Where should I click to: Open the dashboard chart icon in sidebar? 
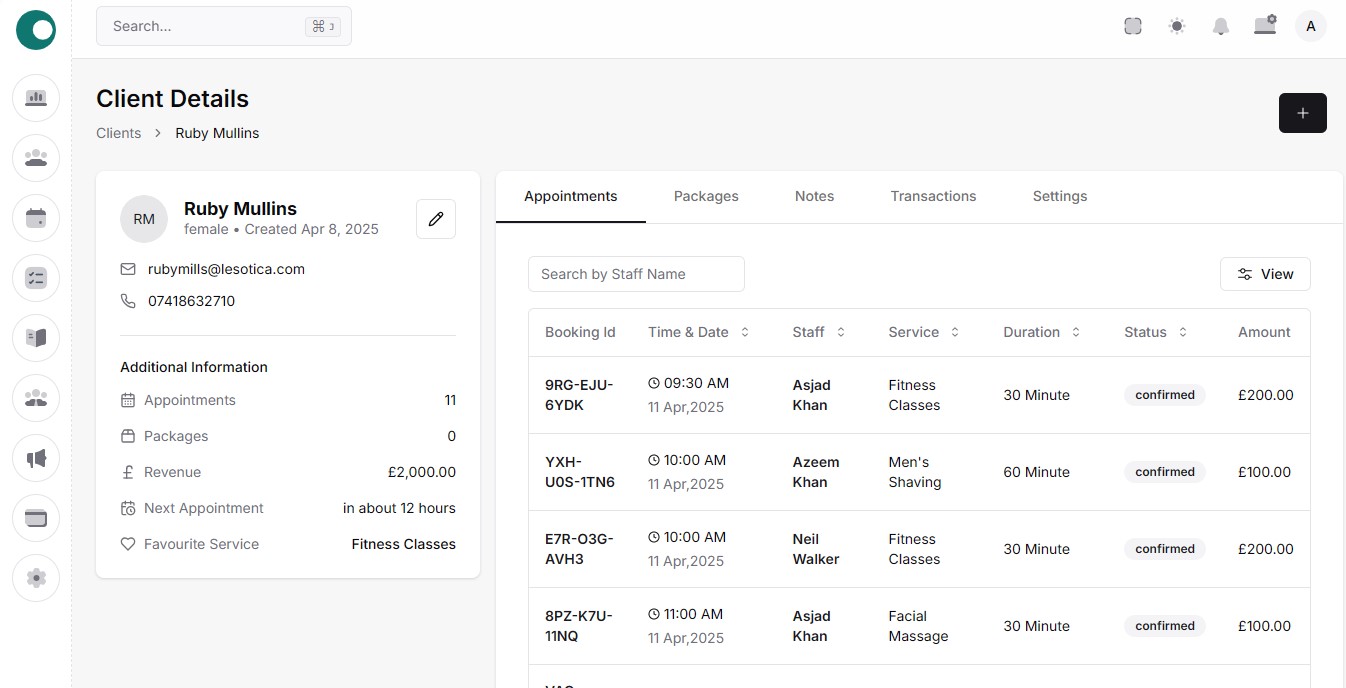36,98
